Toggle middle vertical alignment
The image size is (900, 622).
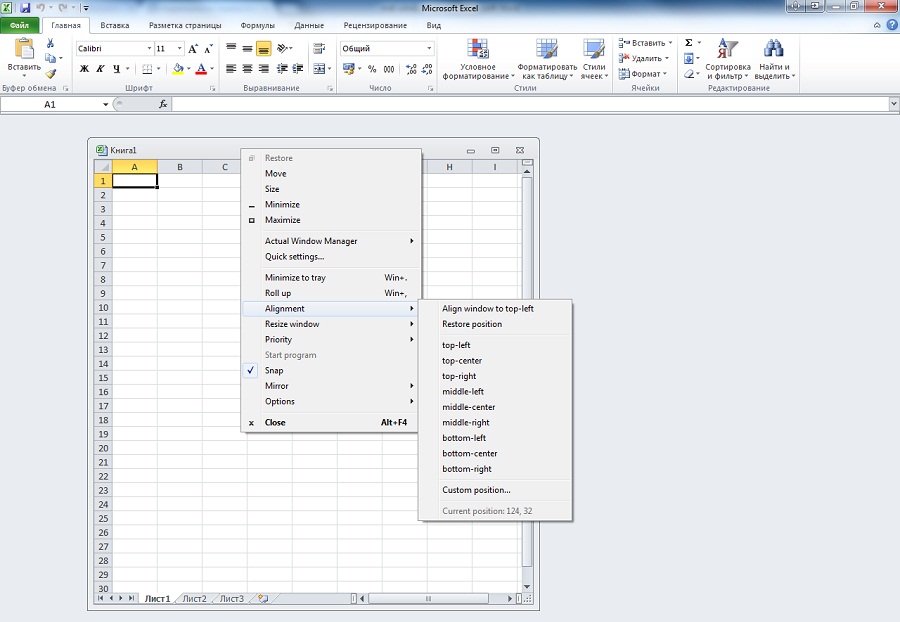(247, 49)
